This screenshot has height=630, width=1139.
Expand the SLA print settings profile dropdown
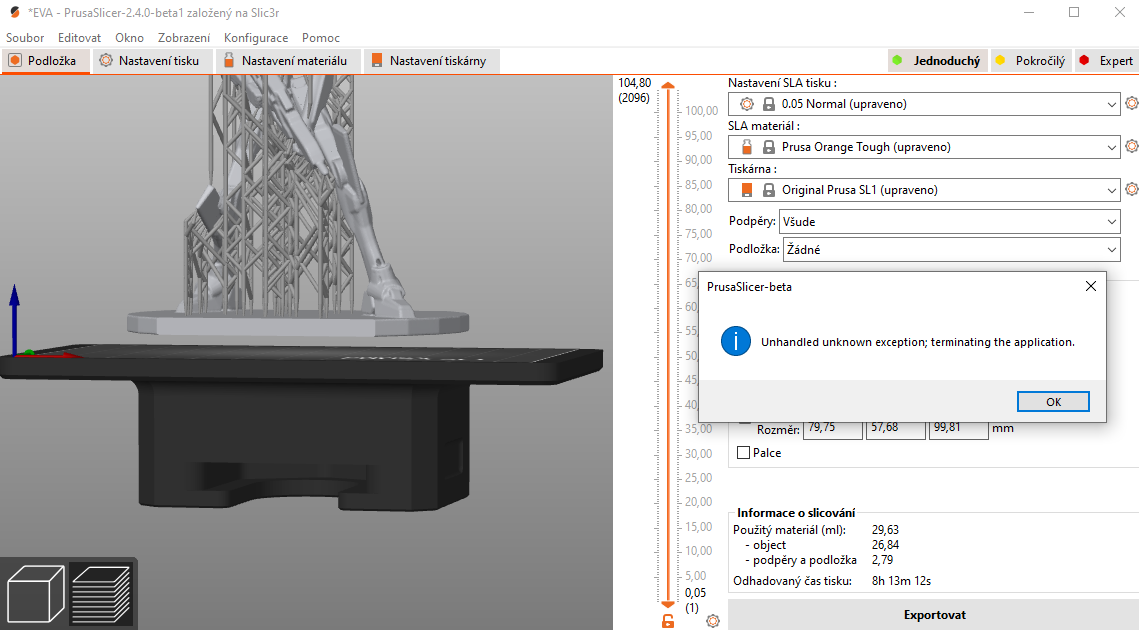tap(1111, 104)
